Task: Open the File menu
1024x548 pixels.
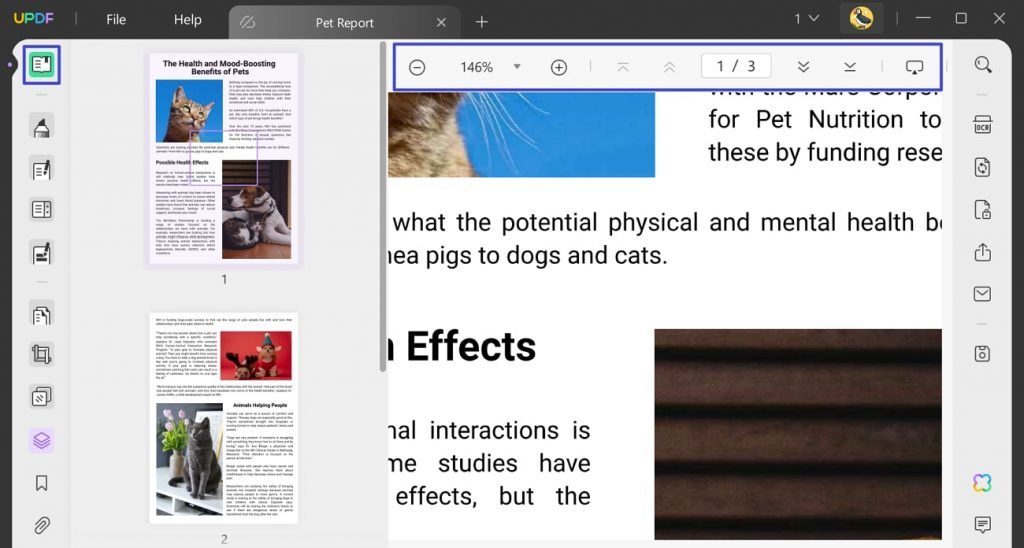Action: [x=116, y=20]
